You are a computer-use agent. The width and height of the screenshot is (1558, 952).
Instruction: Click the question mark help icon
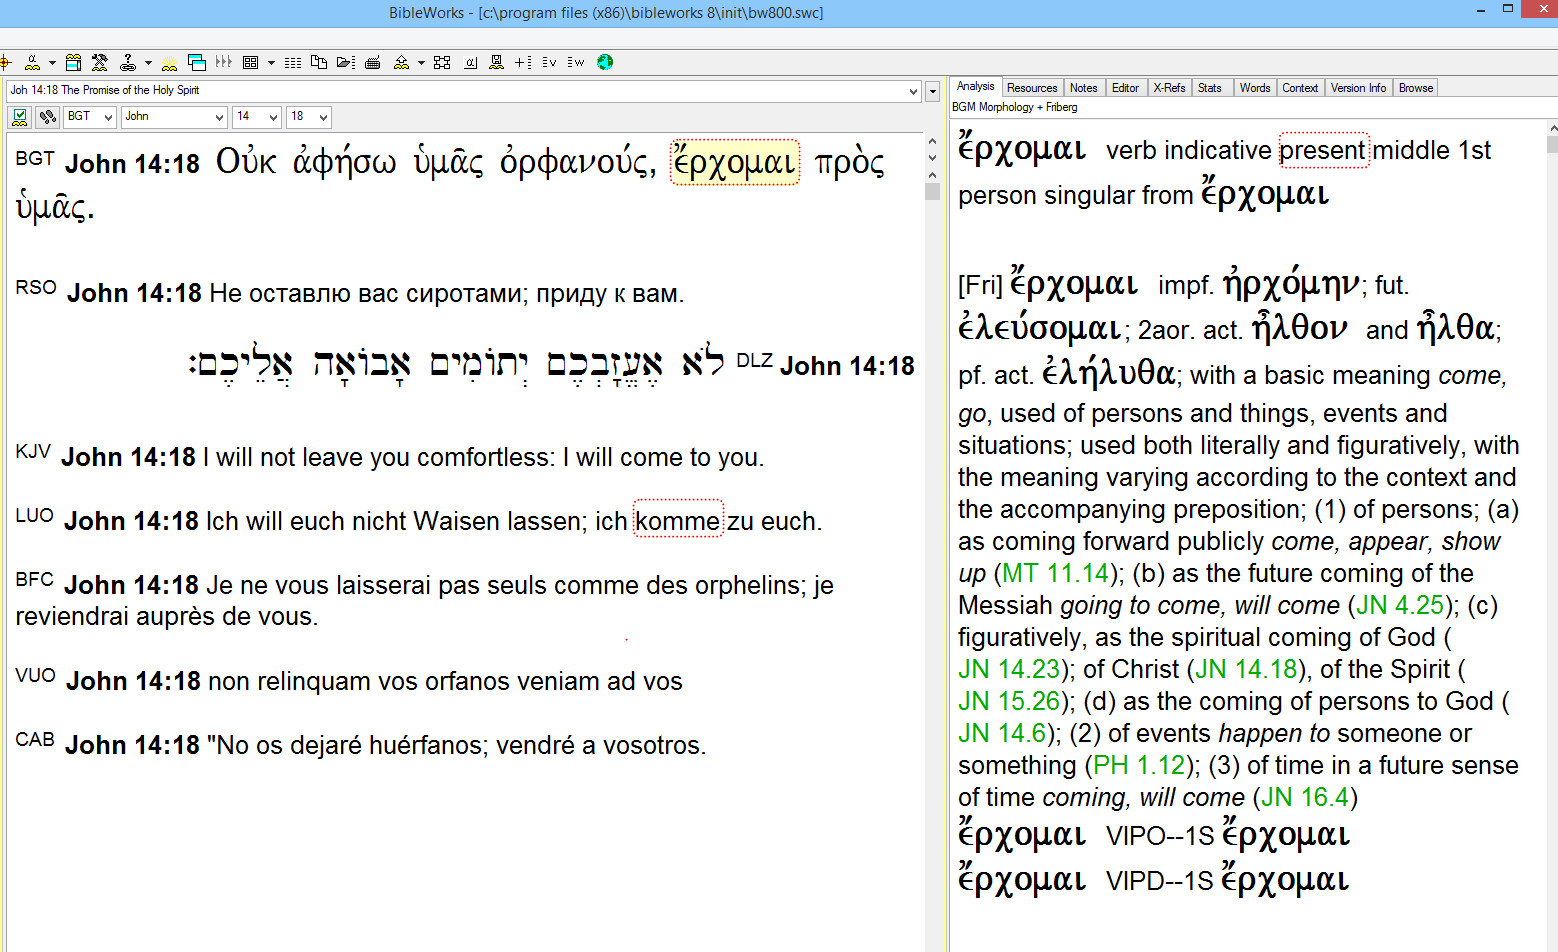pos(128,62)
